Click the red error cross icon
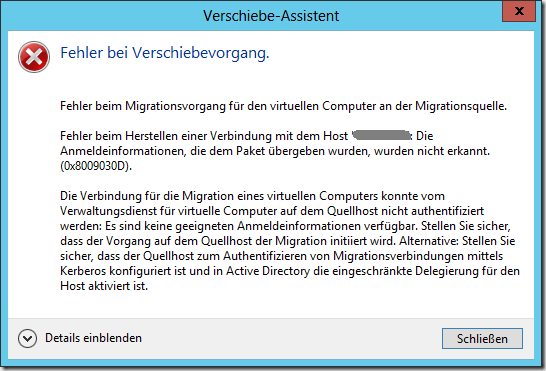Screen dimensions: 546x371 point(34,57)
